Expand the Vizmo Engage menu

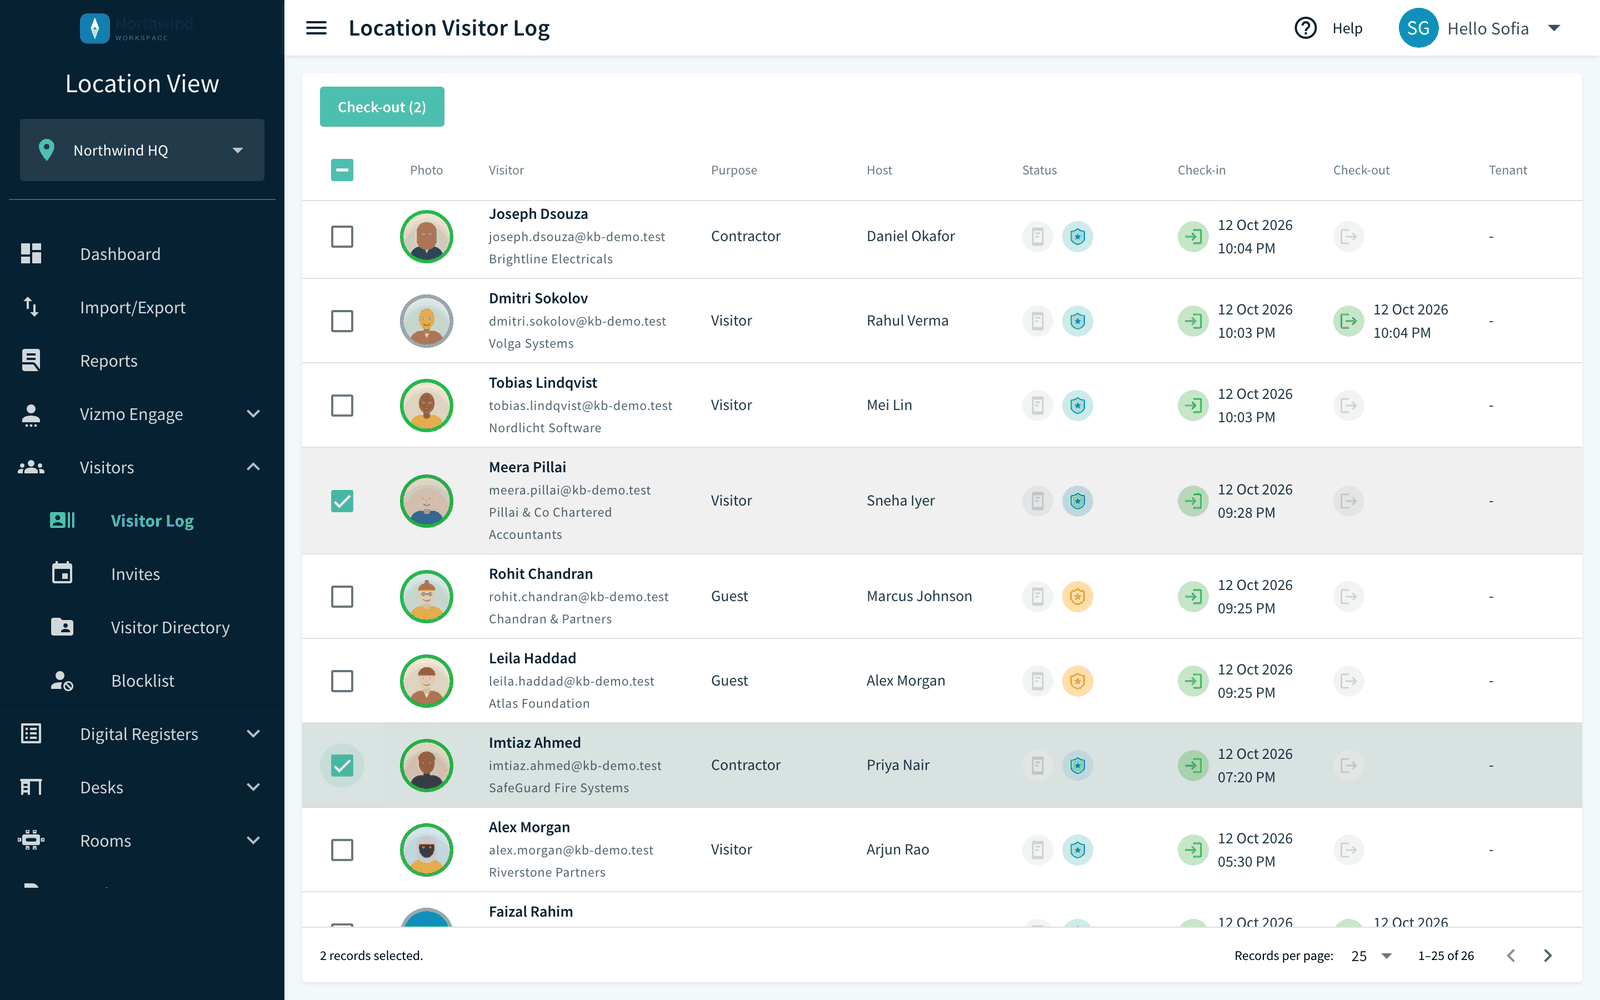(x=142, y=414)
